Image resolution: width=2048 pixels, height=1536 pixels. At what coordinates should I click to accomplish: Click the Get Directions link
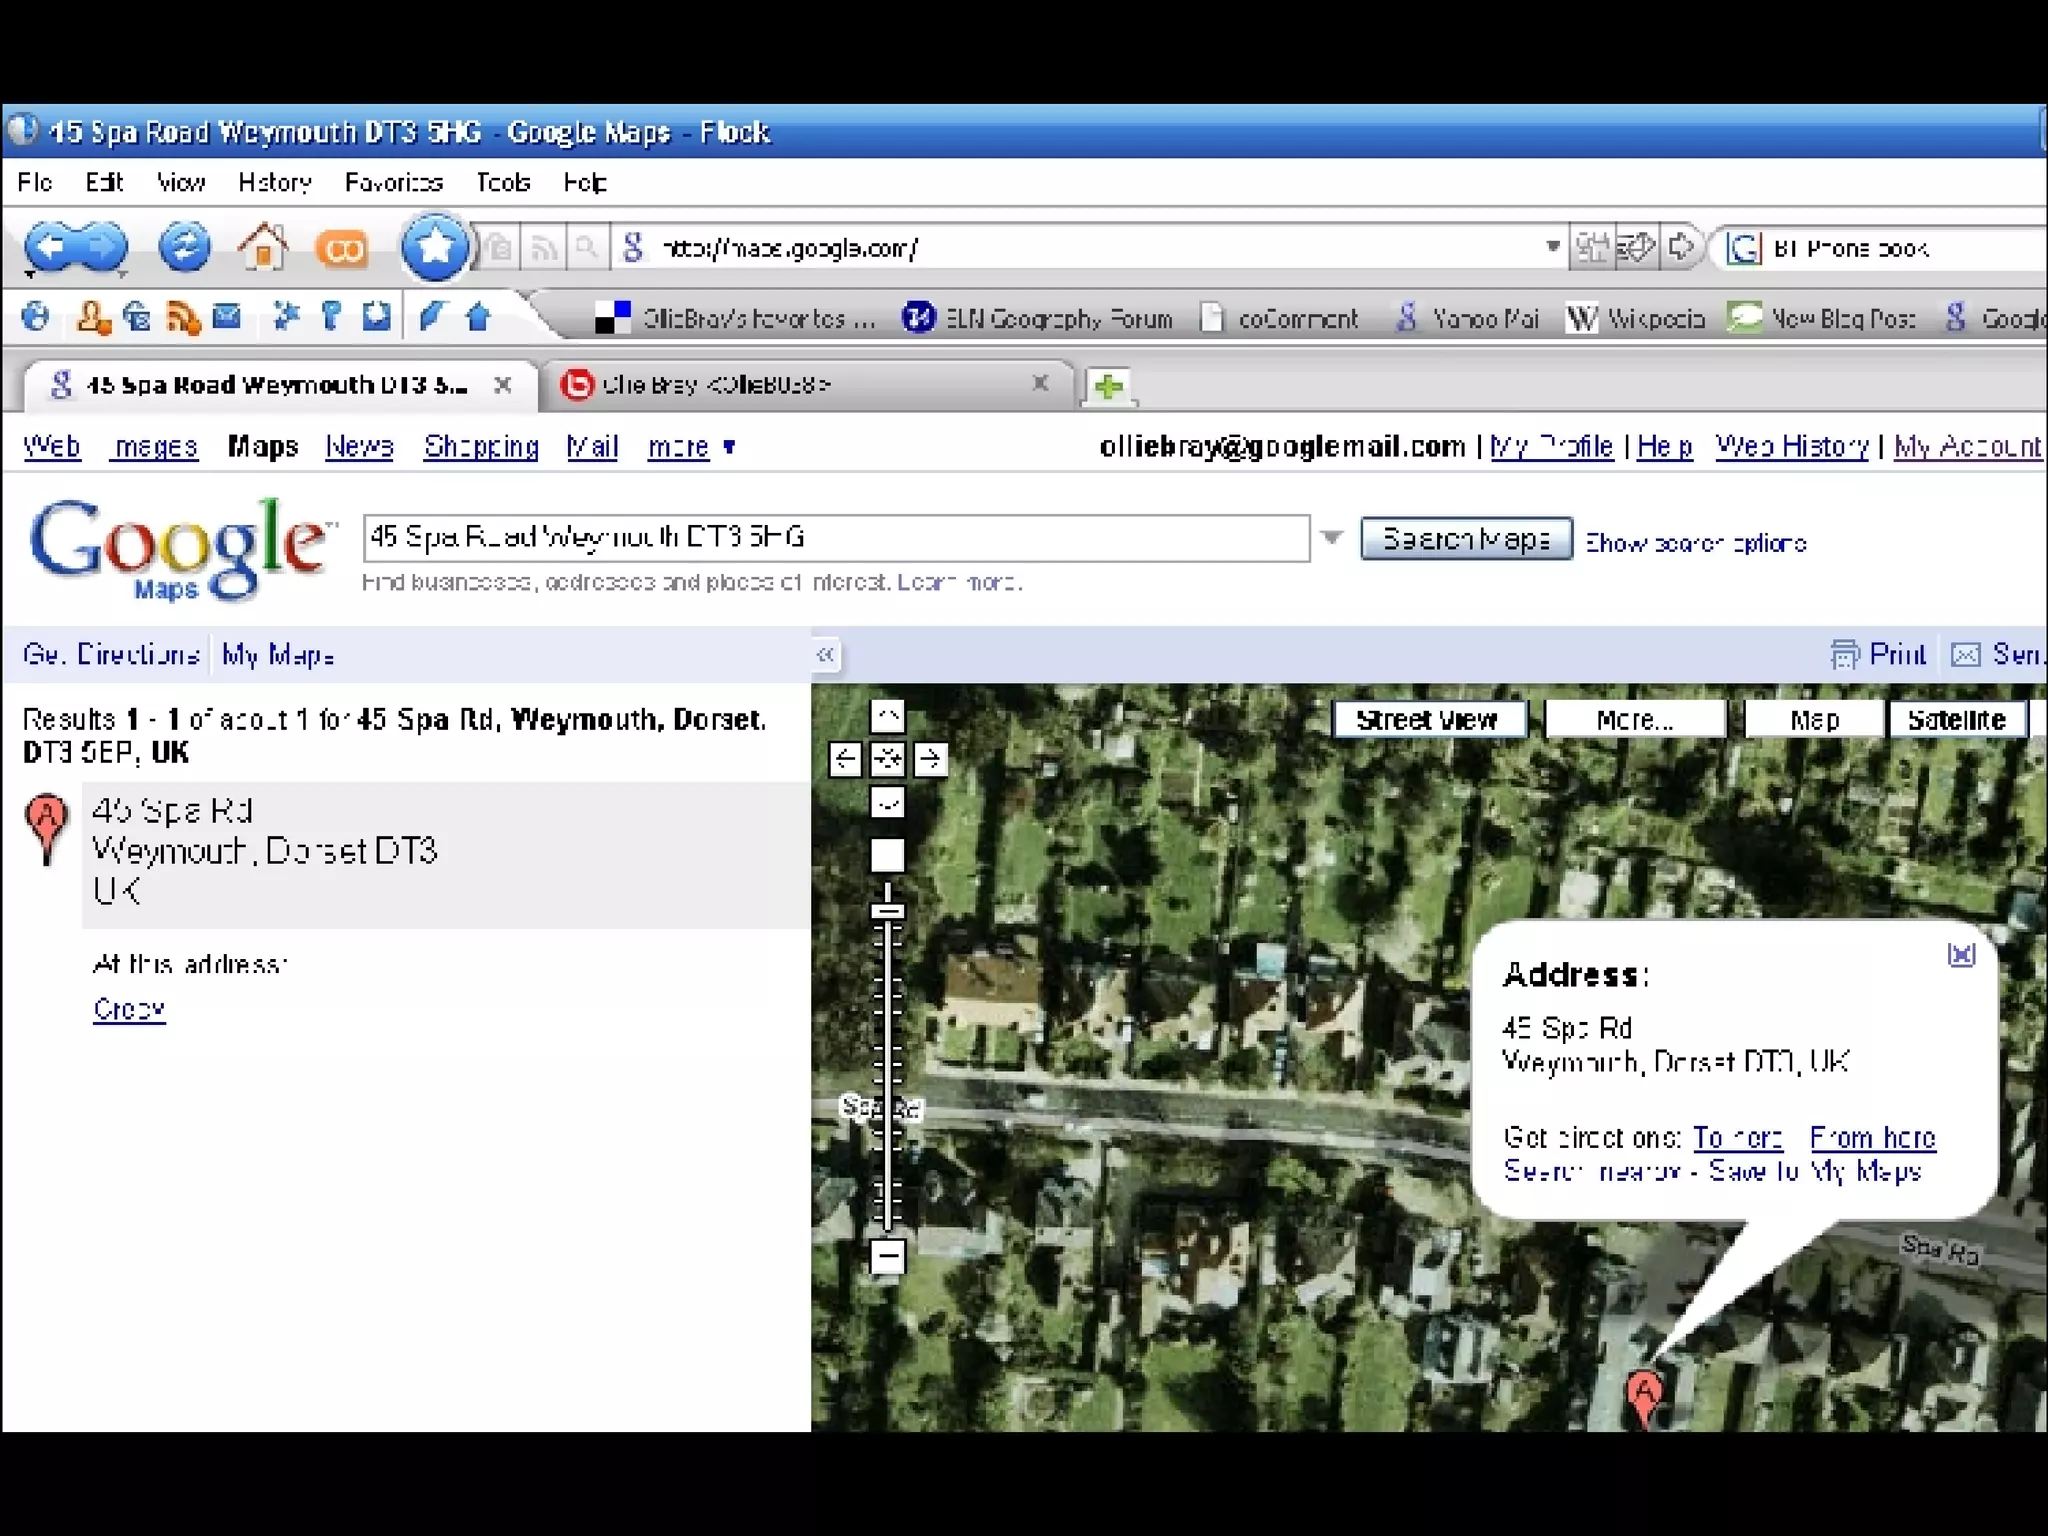[111, 655]
